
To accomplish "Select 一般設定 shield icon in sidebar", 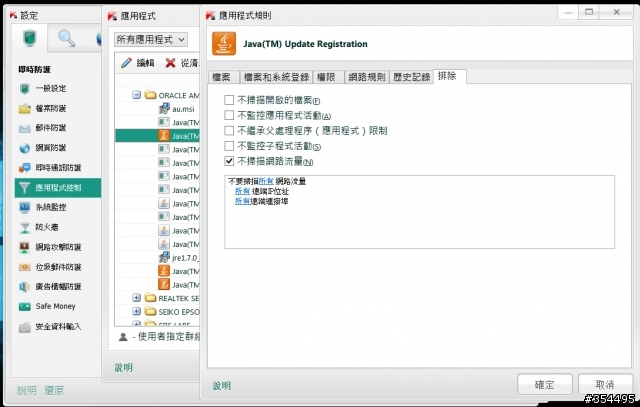I will click(x=24, y=89).
